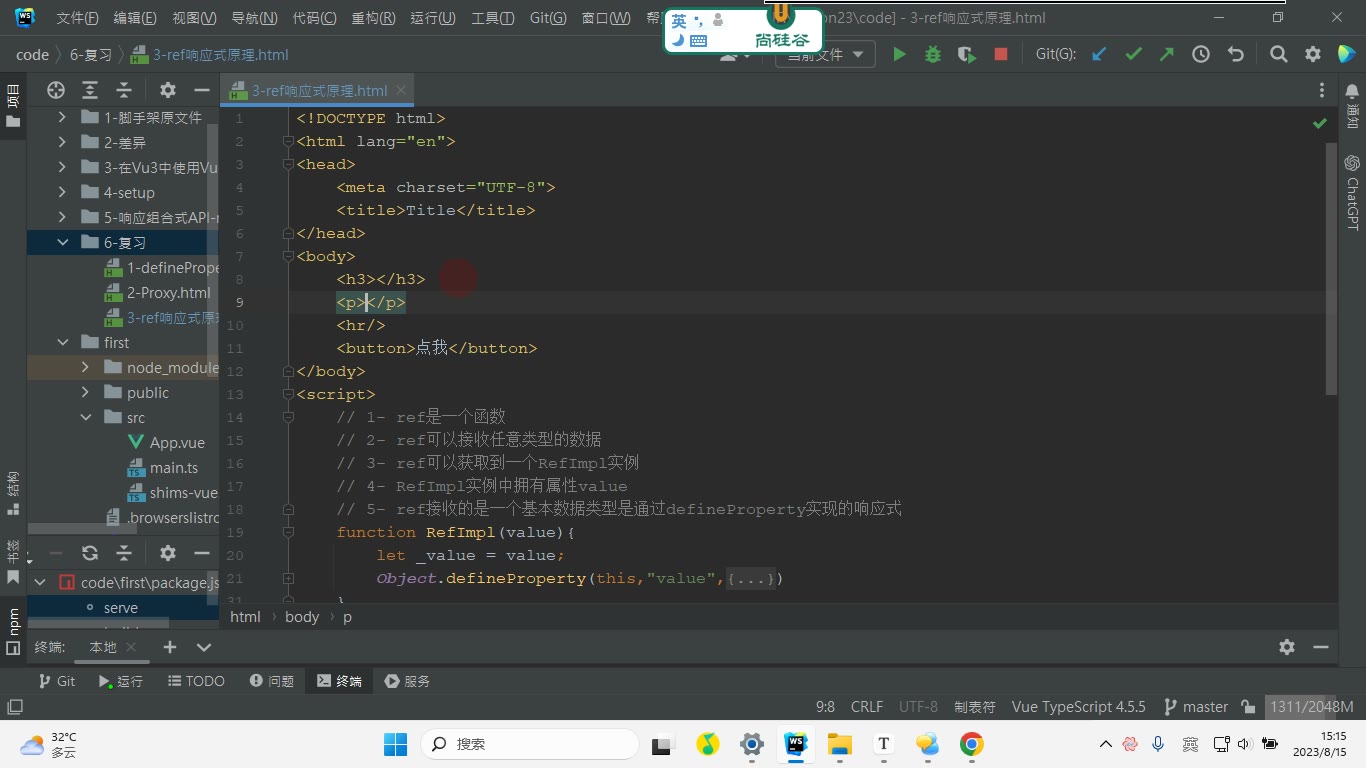Stop the running process red square
The height and width of the screenshot is (768, 1366).
[x=1000, y=55]
